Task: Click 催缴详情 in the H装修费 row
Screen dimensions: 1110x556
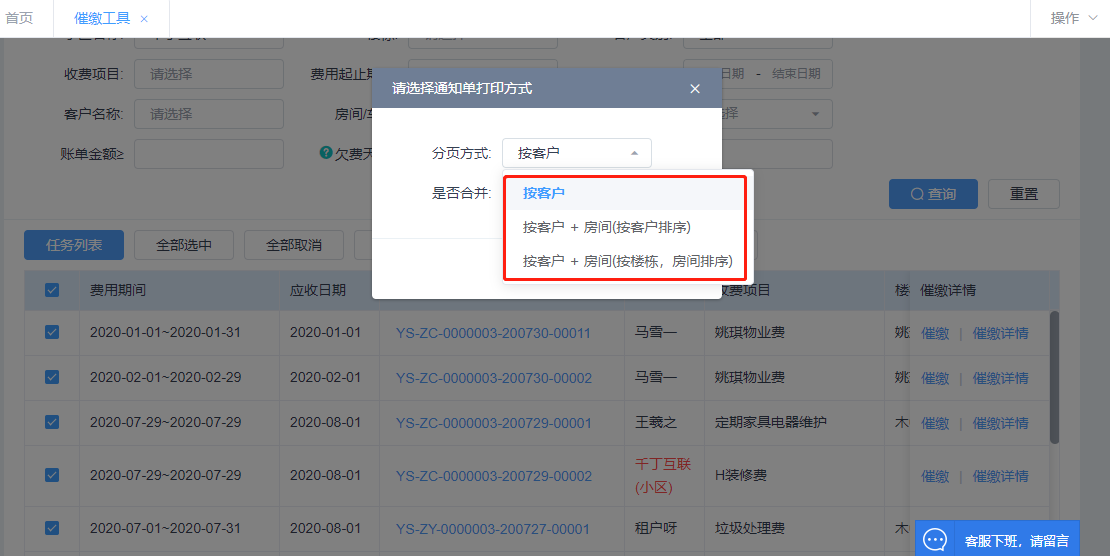Action: (x=1000, y=476)
